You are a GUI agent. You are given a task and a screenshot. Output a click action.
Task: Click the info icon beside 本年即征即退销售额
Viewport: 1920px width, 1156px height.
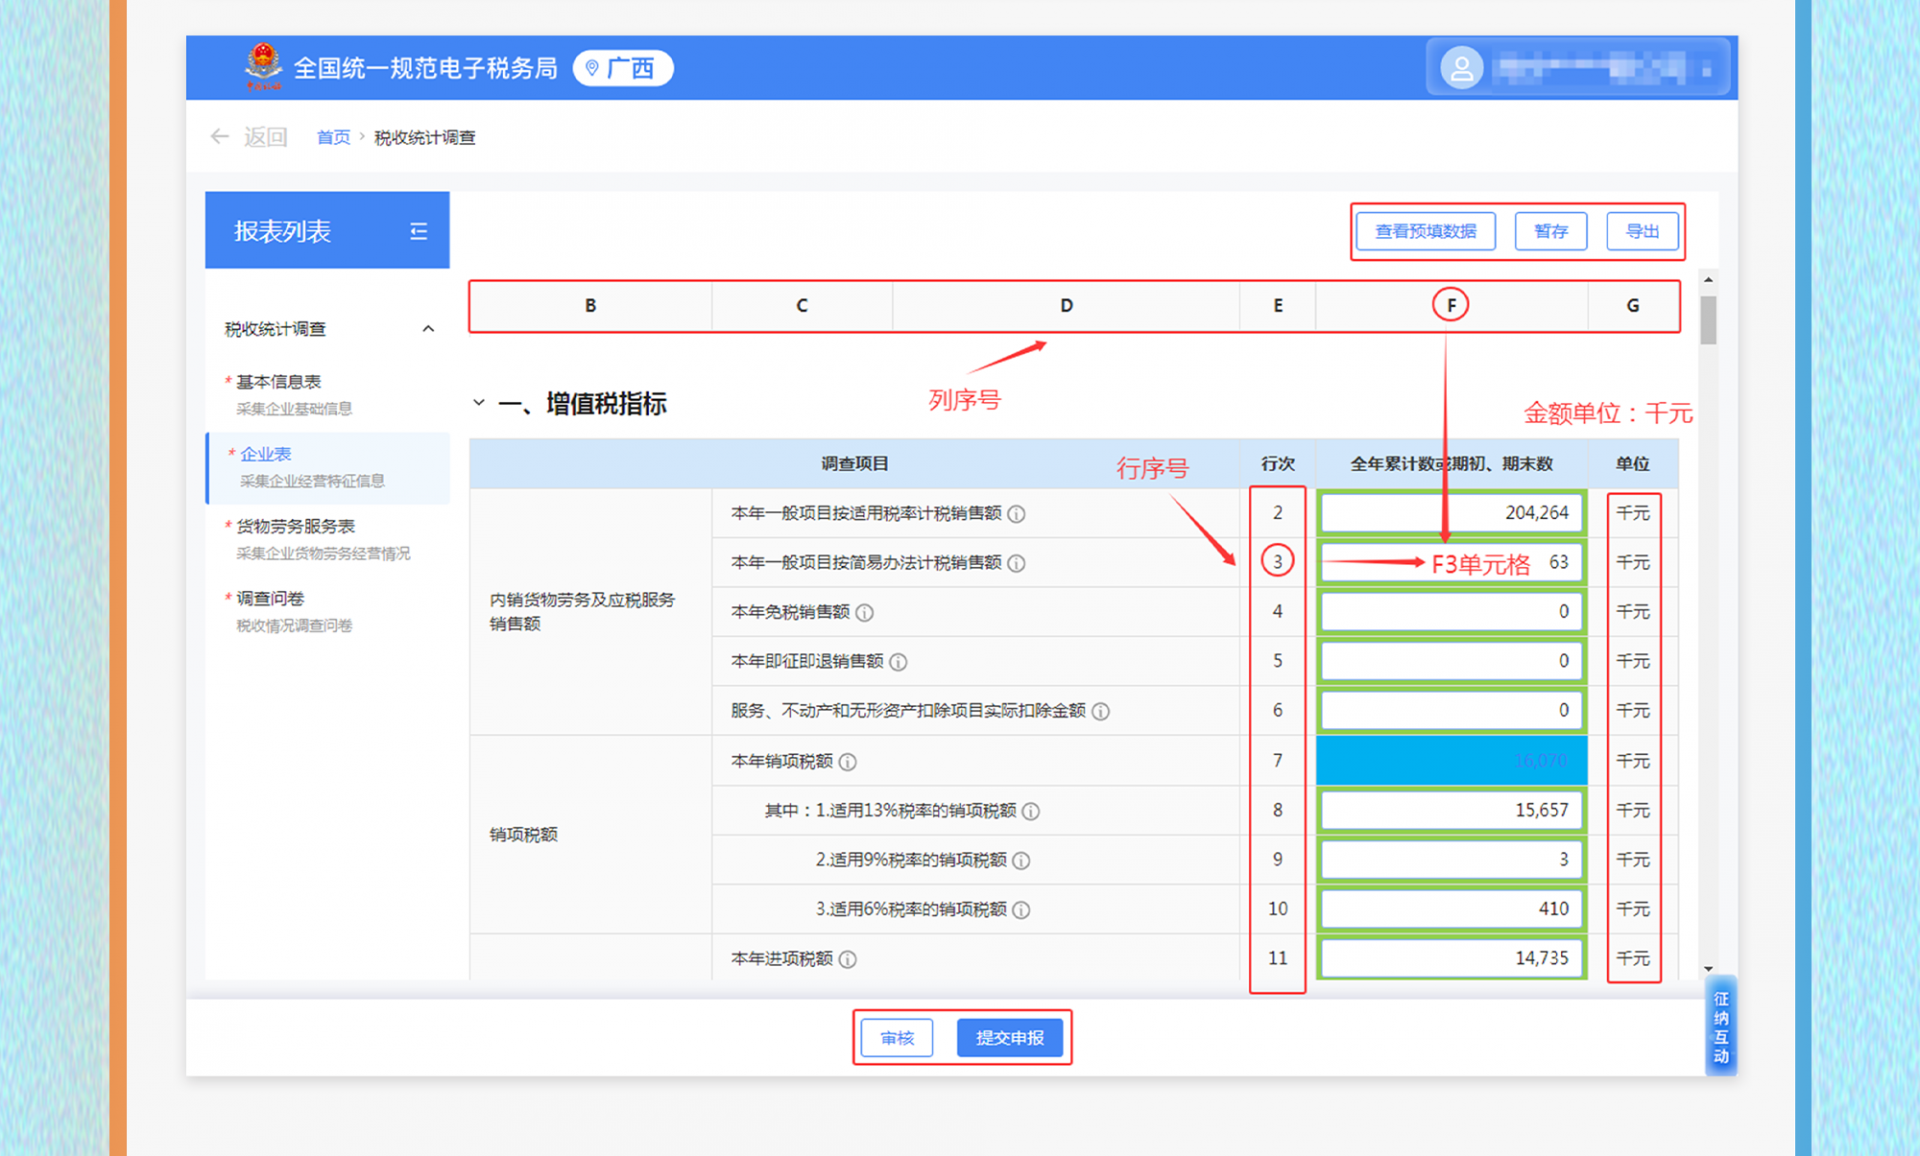tap(897, 661)
